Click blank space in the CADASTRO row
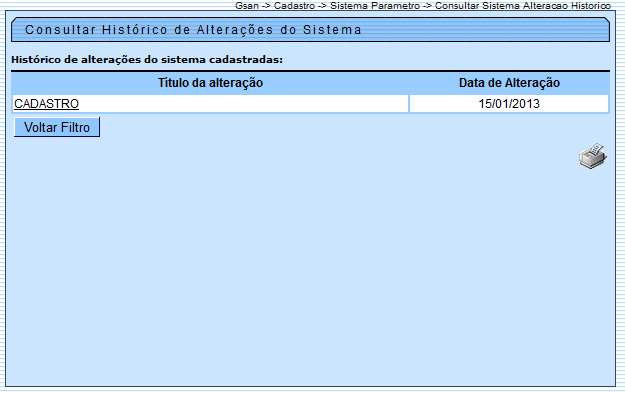625x393 pixels. pyautogui.click(x=243, y=104)
